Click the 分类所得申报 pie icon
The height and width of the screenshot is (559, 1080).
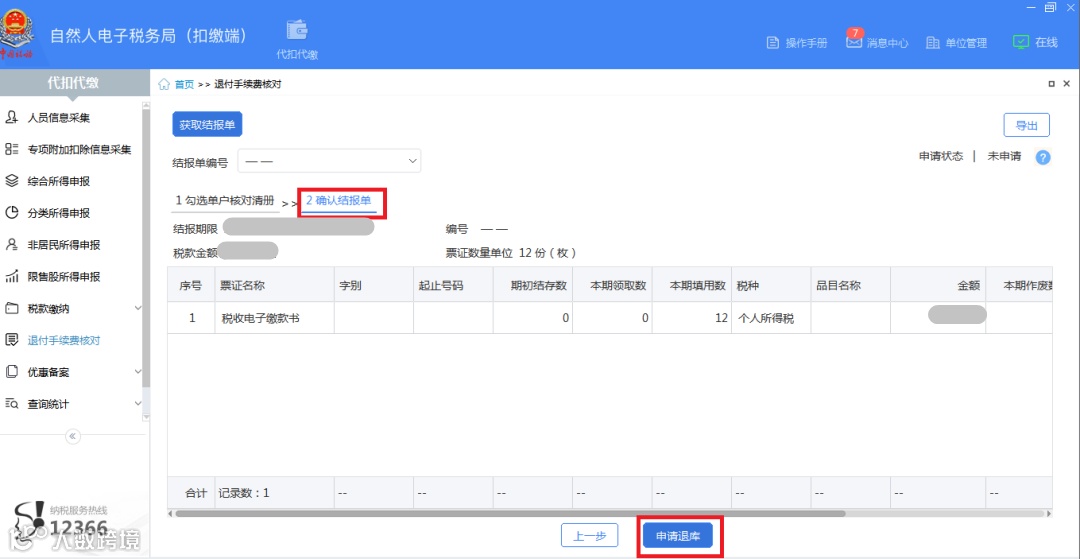[11, 213]
